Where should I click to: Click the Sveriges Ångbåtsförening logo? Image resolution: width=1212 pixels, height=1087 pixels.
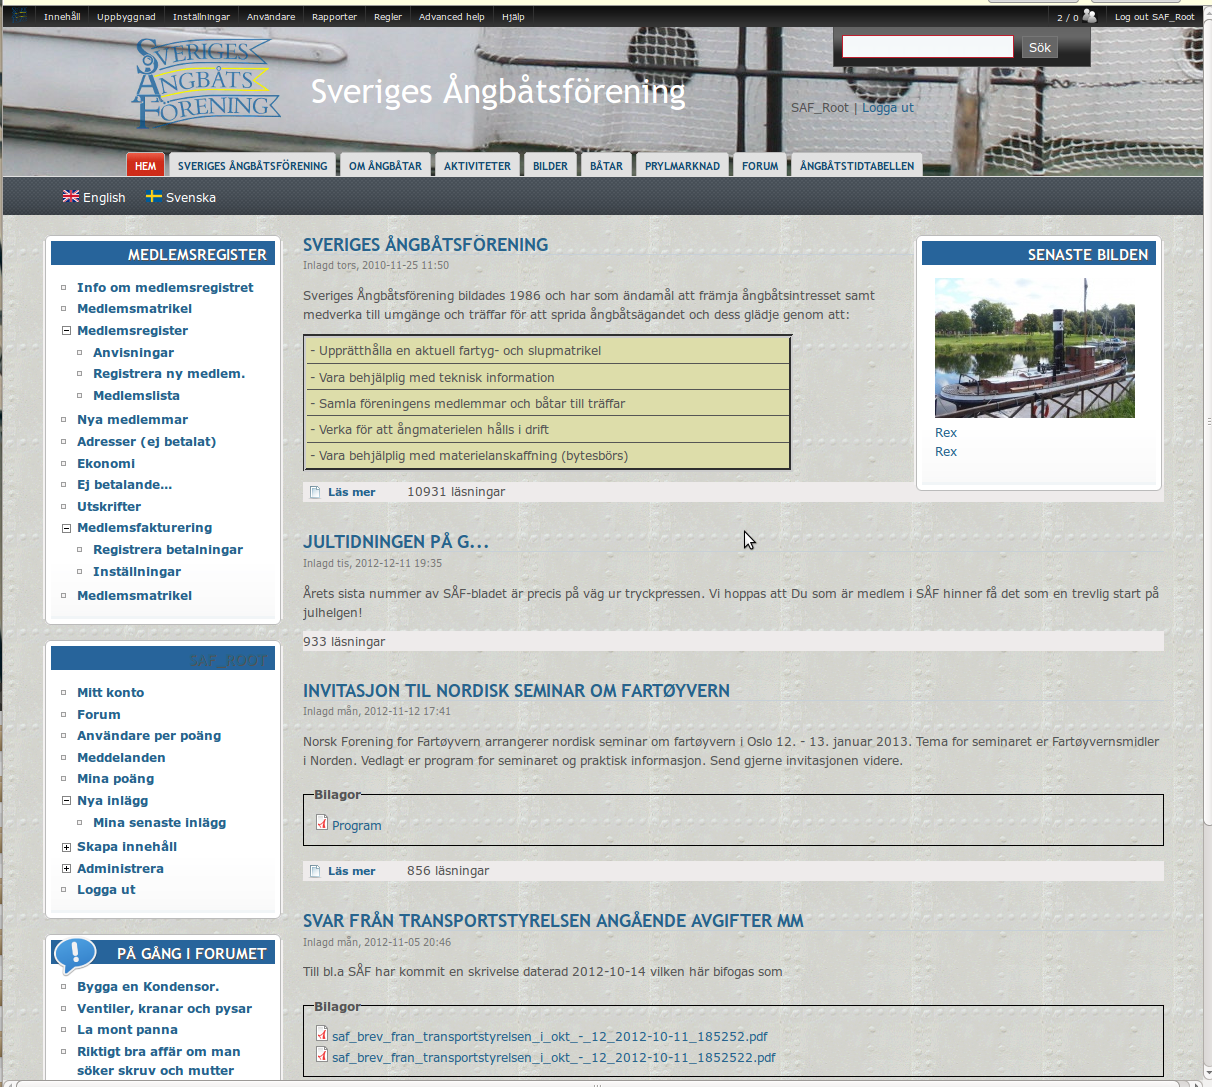(x=205, y=84)
